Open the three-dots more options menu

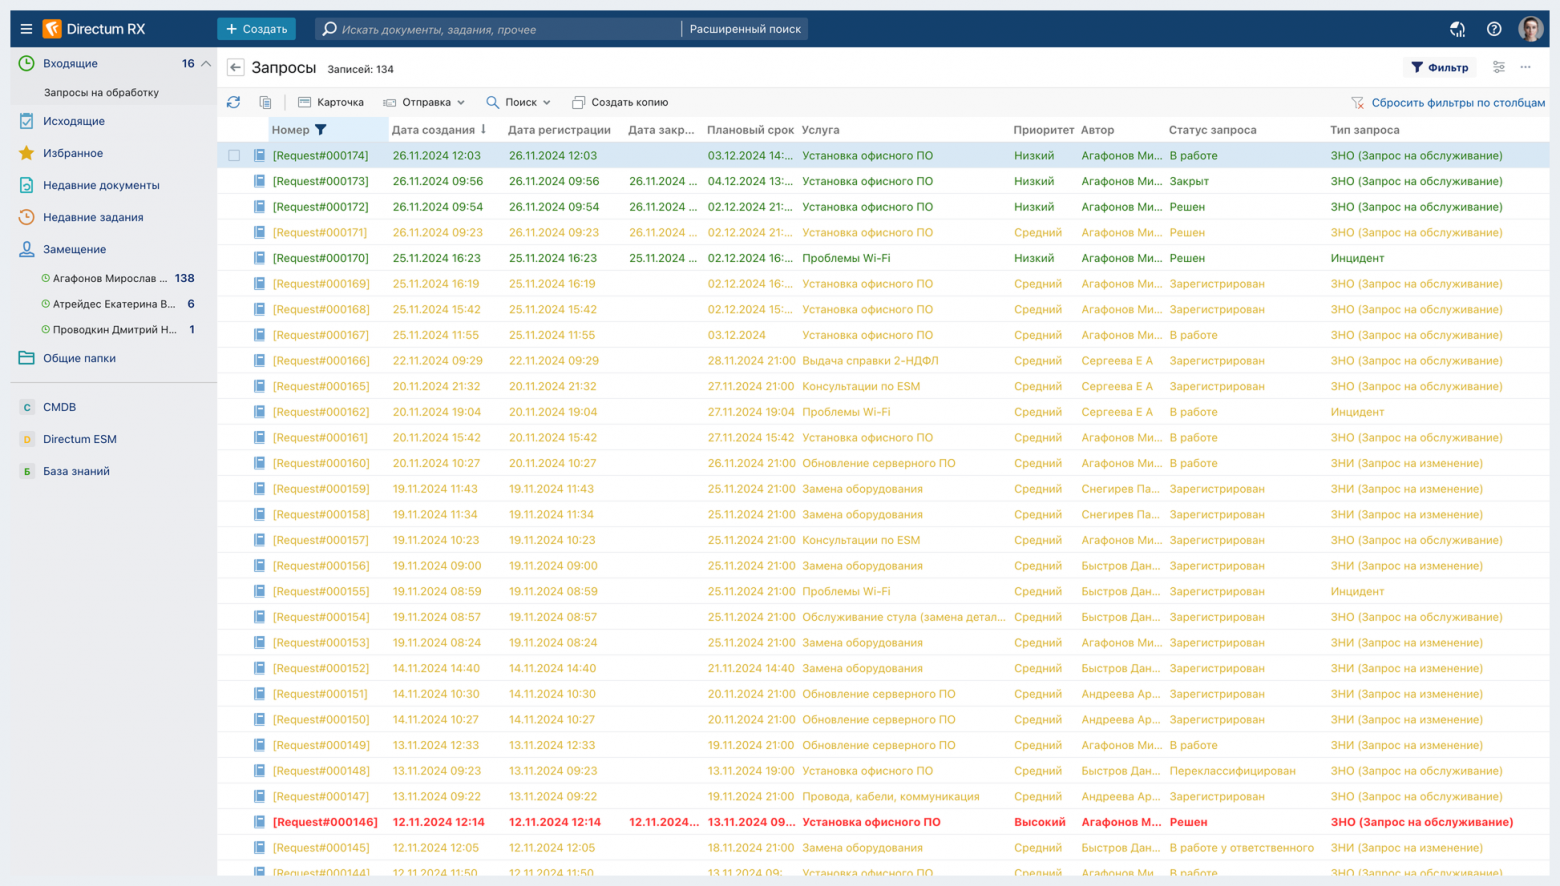(1526, 67)
